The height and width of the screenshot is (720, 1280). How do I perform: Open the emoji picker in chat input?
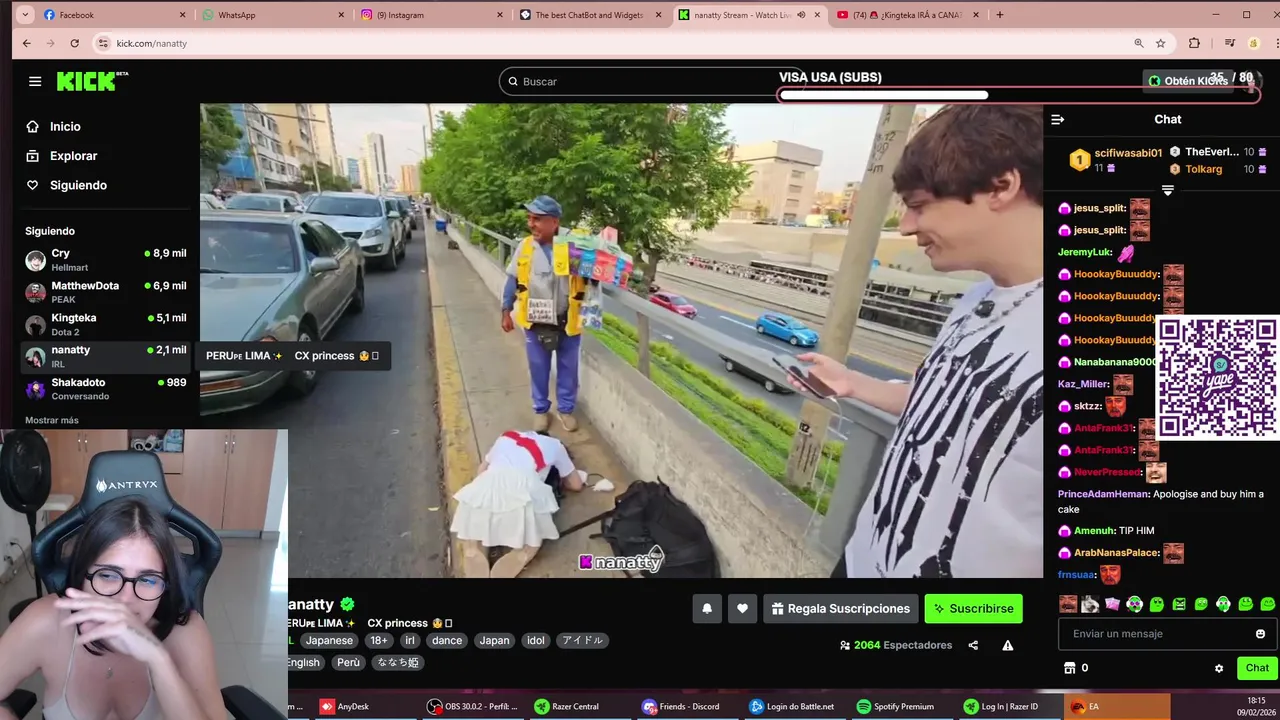1260,634
